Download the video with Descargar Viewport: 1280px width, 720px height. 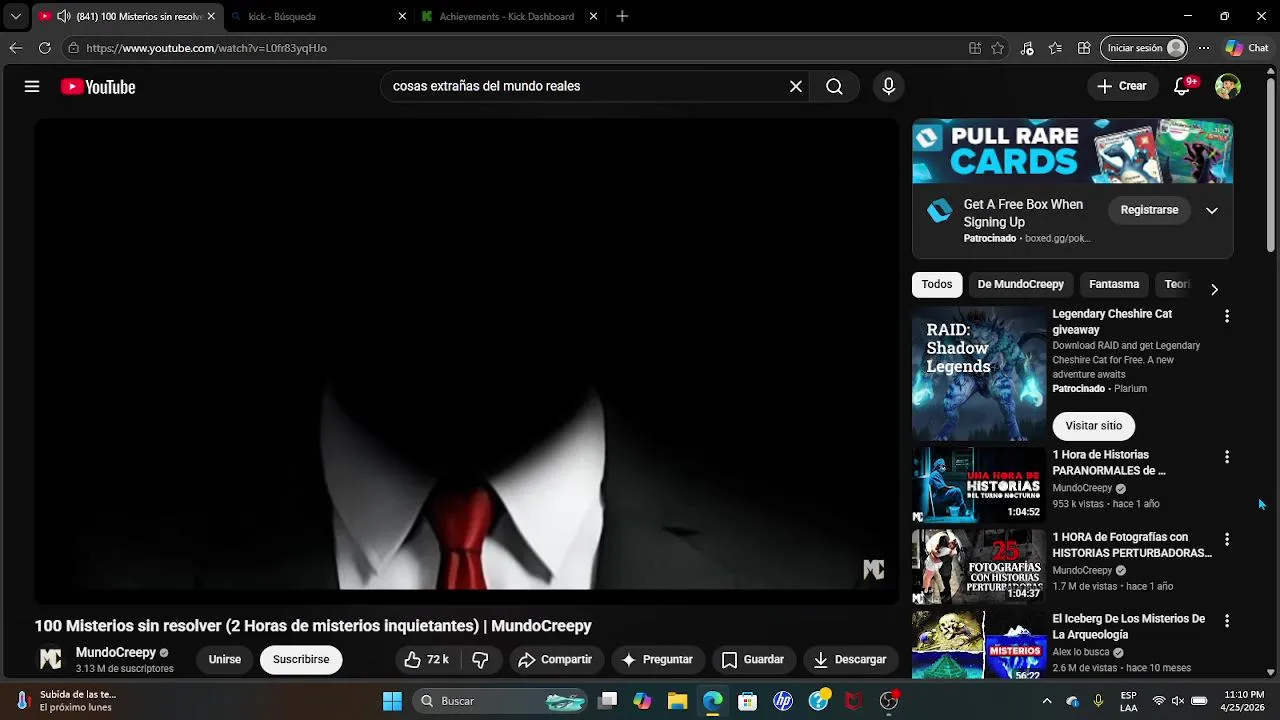point(850,660)
